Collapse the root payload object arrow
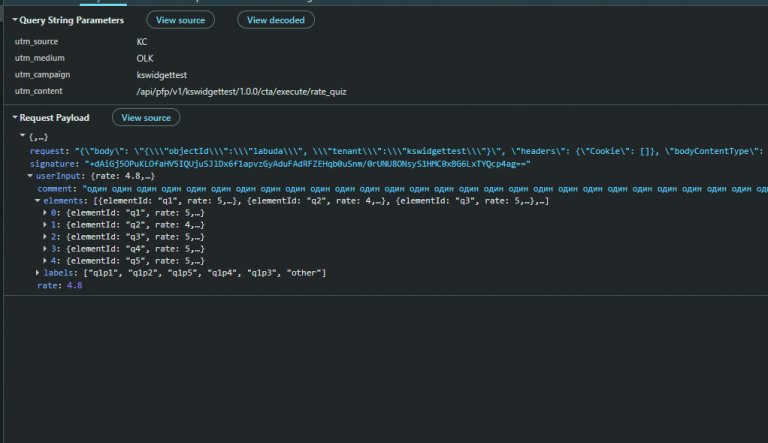Image resolution: width=768 pixels, height=443 pixels. pyautogui.click(x=23, y=136)
